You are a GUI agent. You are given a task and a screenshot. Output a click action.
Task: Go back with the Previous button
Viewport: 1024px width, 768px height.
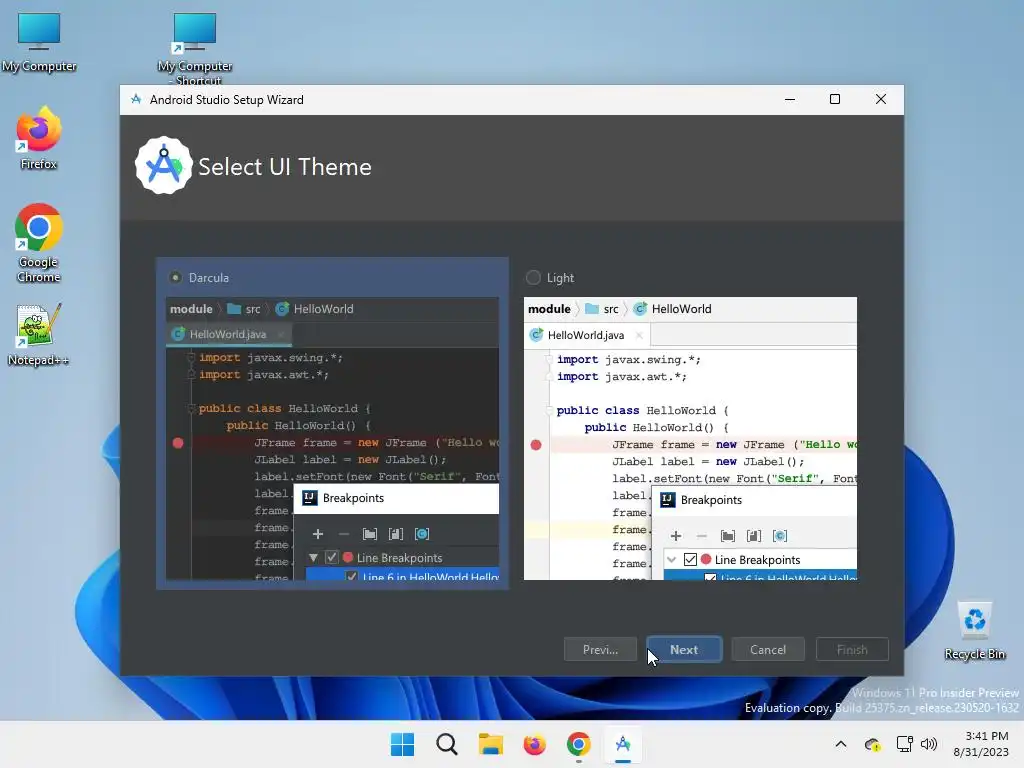tap(600, 650)
